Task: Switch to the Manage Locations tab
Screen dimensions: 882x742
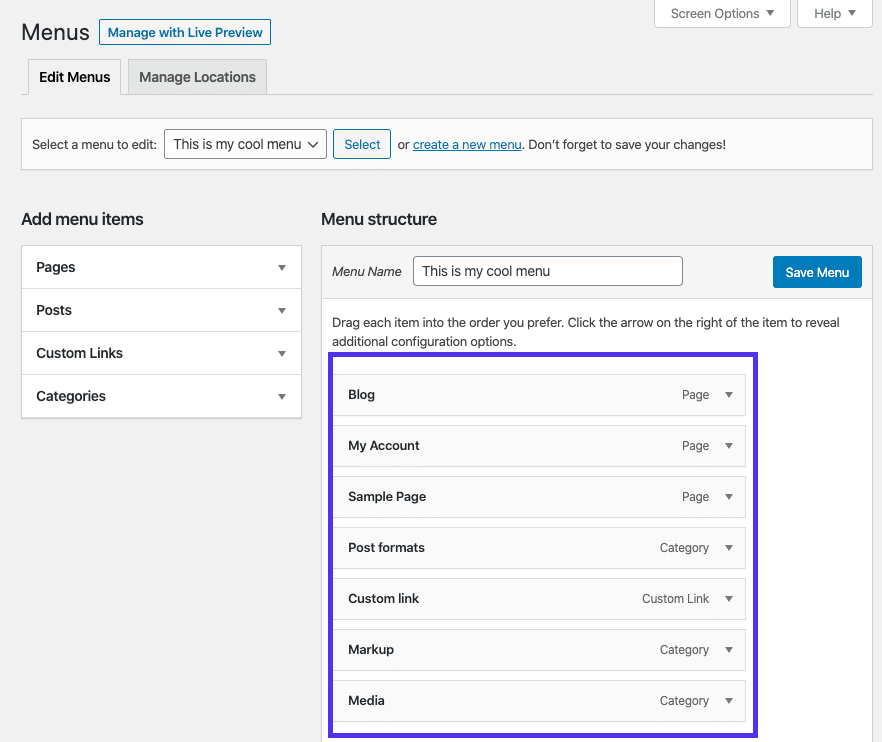Action: 196,77
